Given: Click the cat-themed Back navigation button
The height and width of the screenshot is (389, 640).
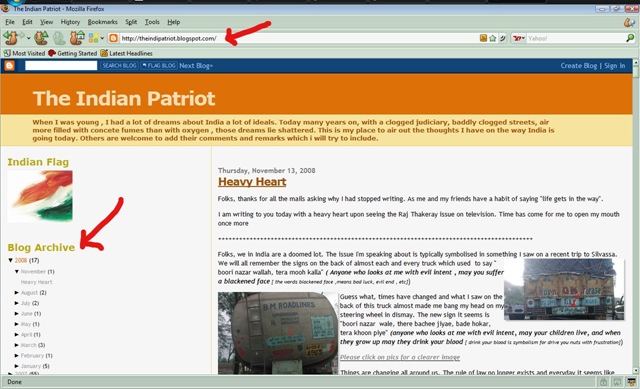Looking at the screenshot, I should 10,38.
